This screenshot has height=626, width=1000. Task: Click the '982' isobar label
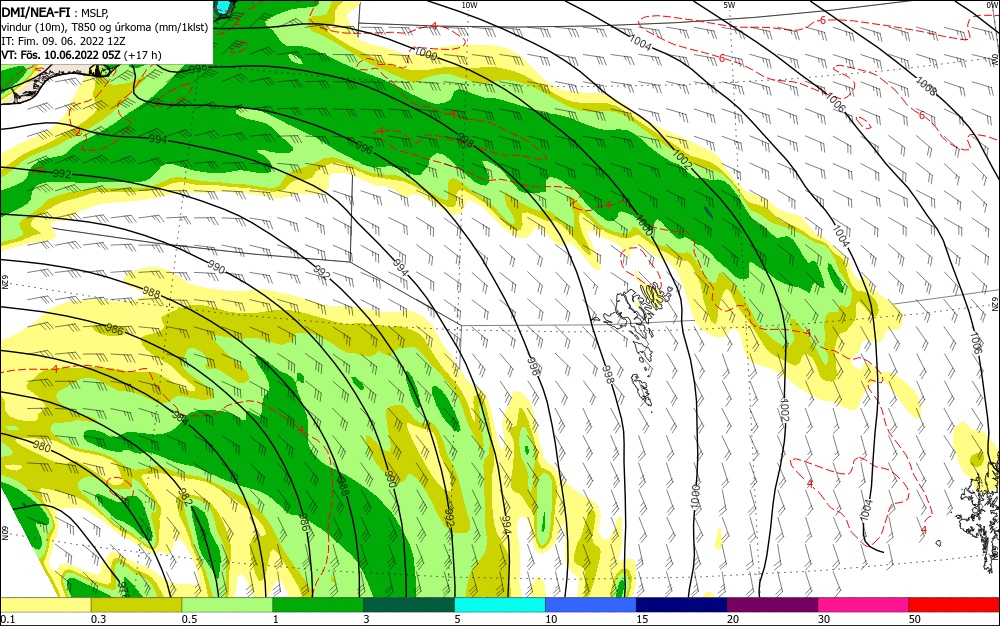coord(183,497)
